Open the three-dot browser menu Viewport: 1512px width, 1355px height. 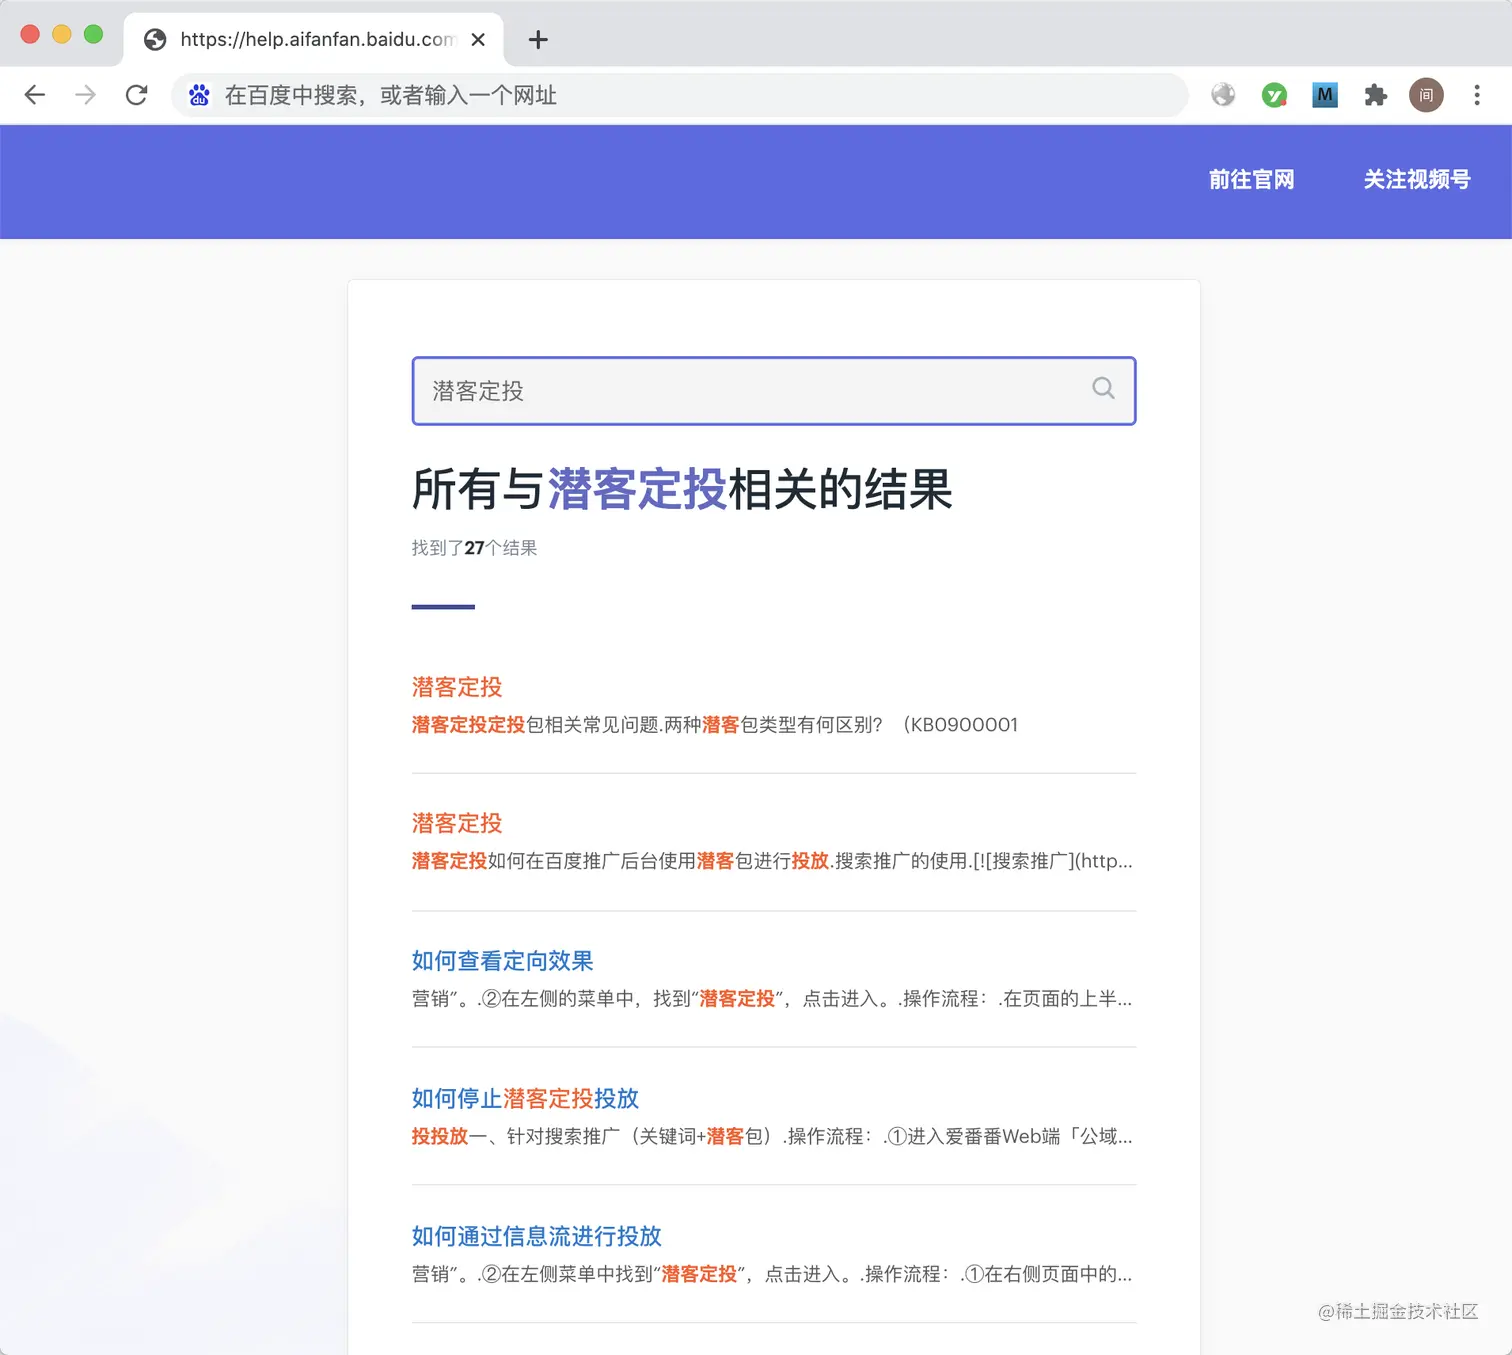(x=1477, y=95)
